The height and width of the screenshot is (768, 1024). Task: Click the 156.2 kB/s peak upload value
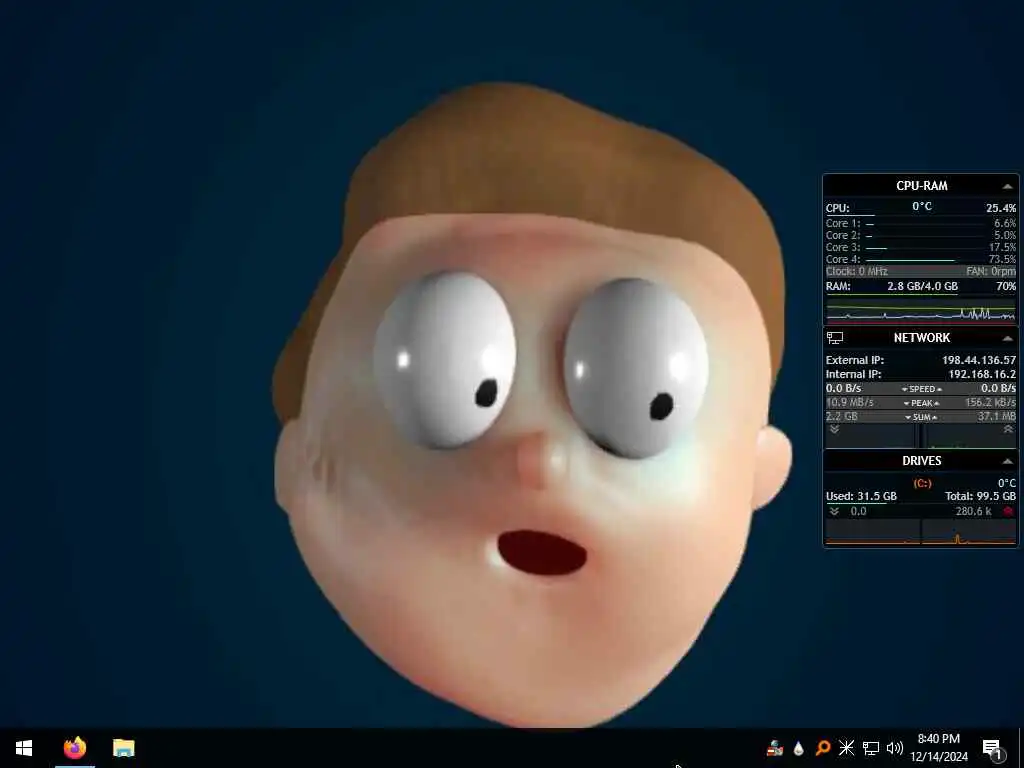pyautogui.click(x=990, y=403)
